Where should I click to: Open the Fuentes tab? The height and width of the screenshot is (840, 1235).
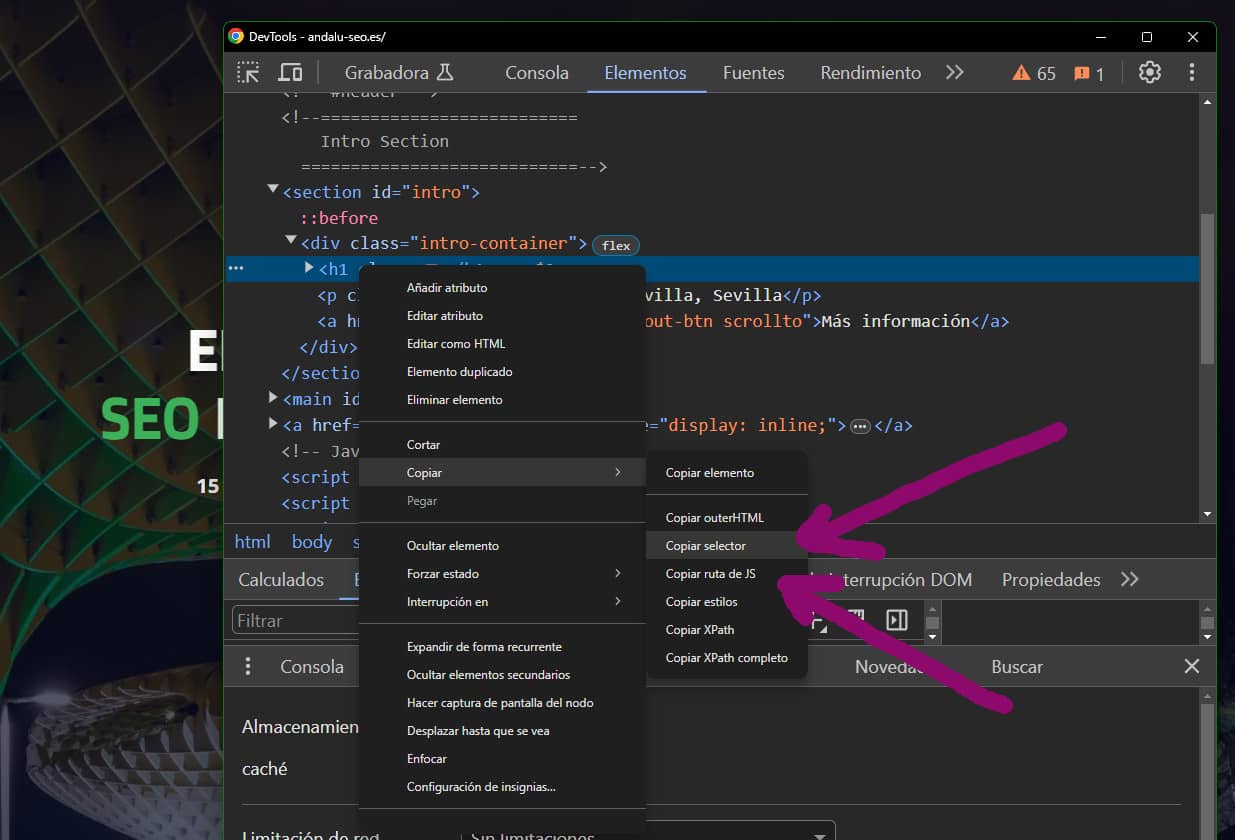(x=753, y=73)
